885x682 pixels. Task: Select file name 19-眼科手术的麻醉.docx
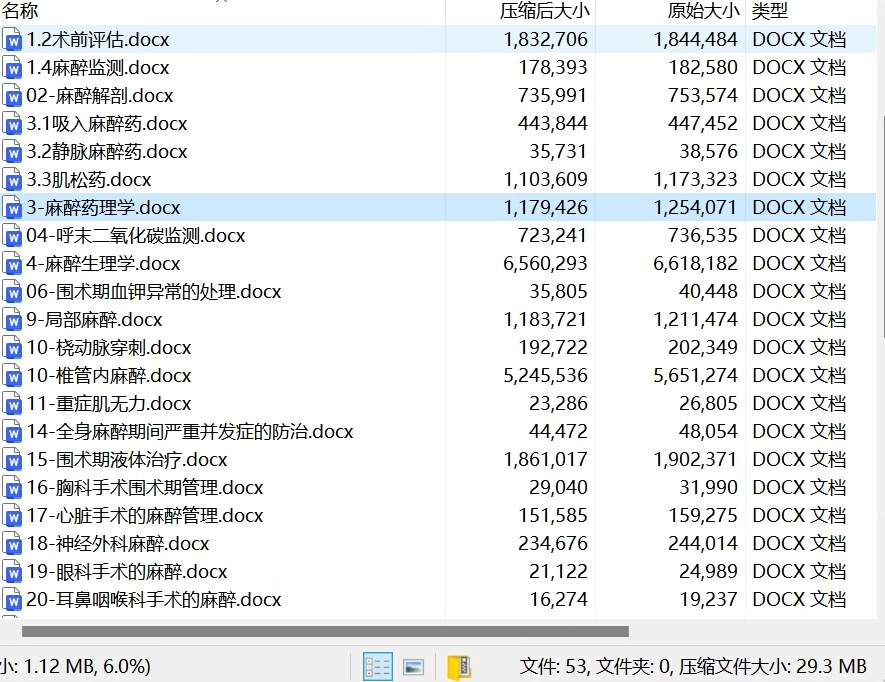point(127,571)
